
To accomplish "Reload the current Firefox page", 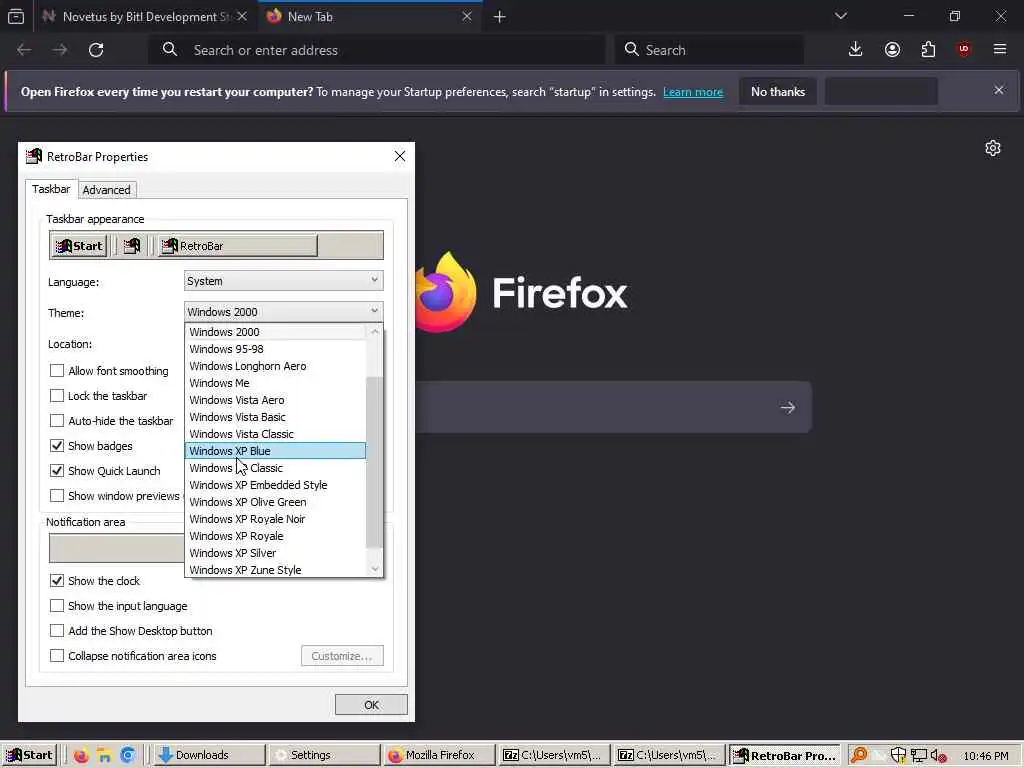I will pyautogui.click(x=96, y=50).
